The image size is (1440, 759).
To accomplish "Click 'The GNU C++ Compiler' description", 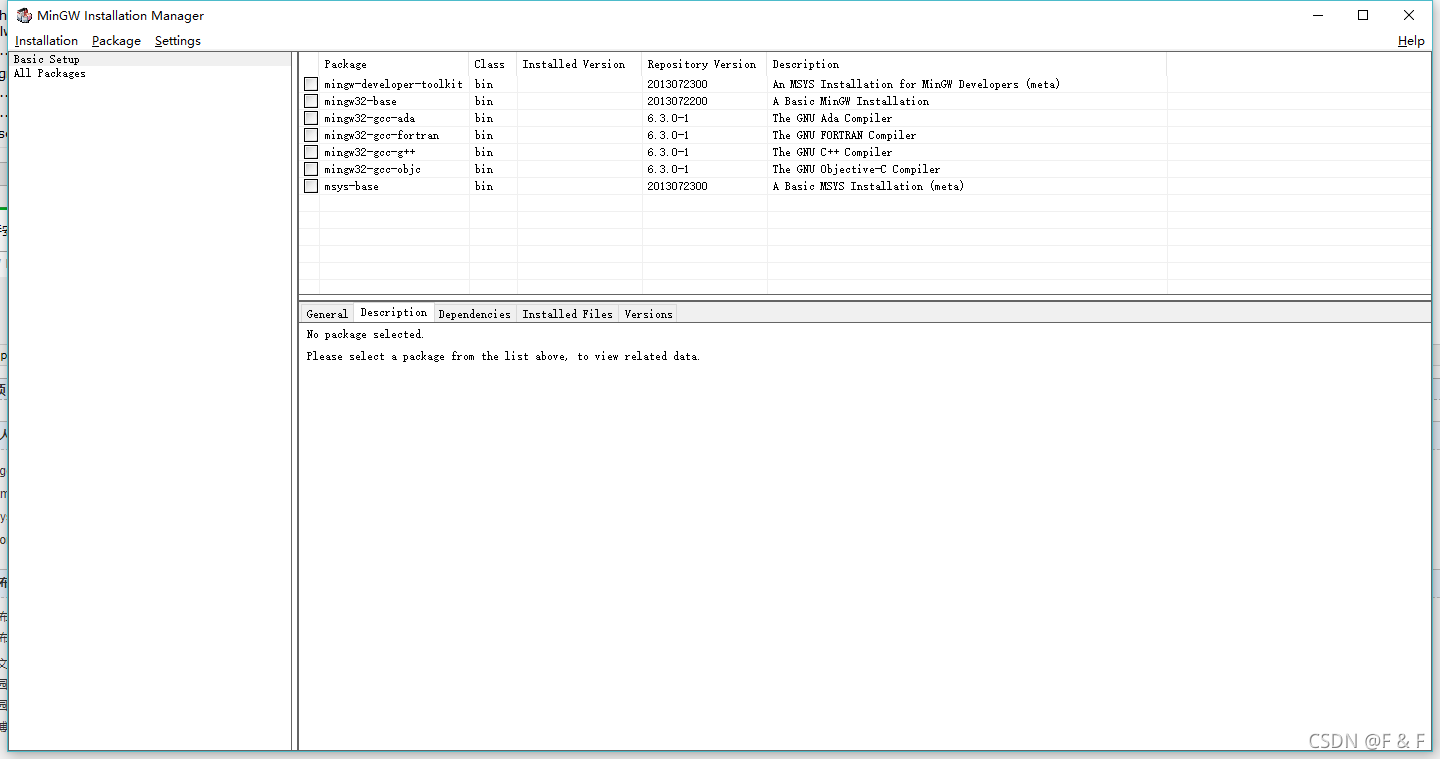I will [832, 152].
